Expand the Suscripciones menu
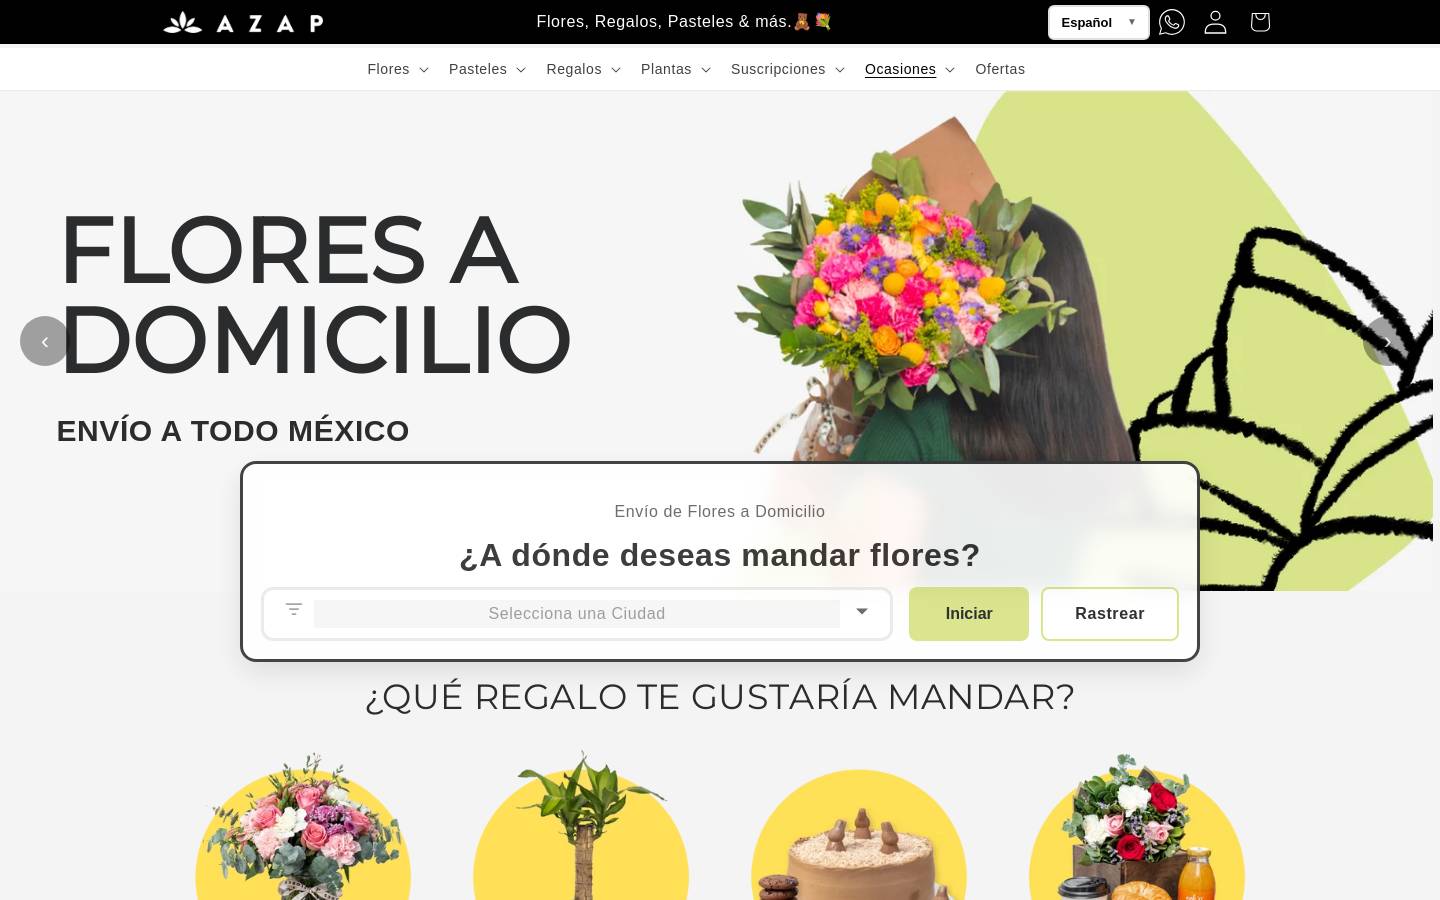Viewport: 1440px width, 900px height. pos(788,69)
